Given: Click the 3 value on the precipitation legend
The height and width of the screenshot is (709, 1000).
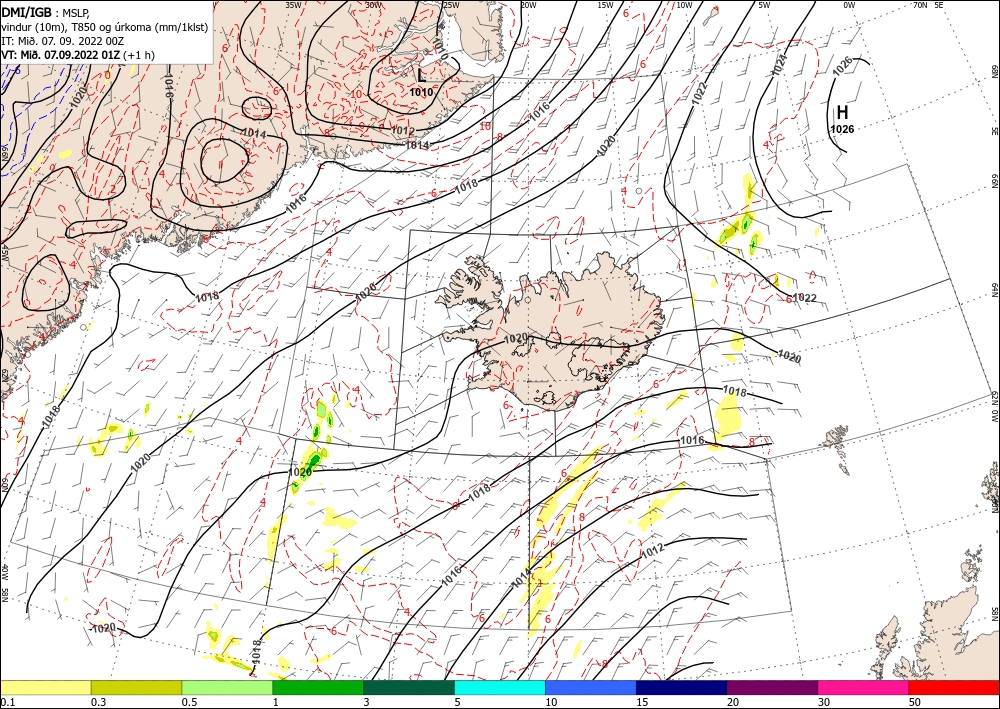Looking at the screenshot, I should (367, 702).
